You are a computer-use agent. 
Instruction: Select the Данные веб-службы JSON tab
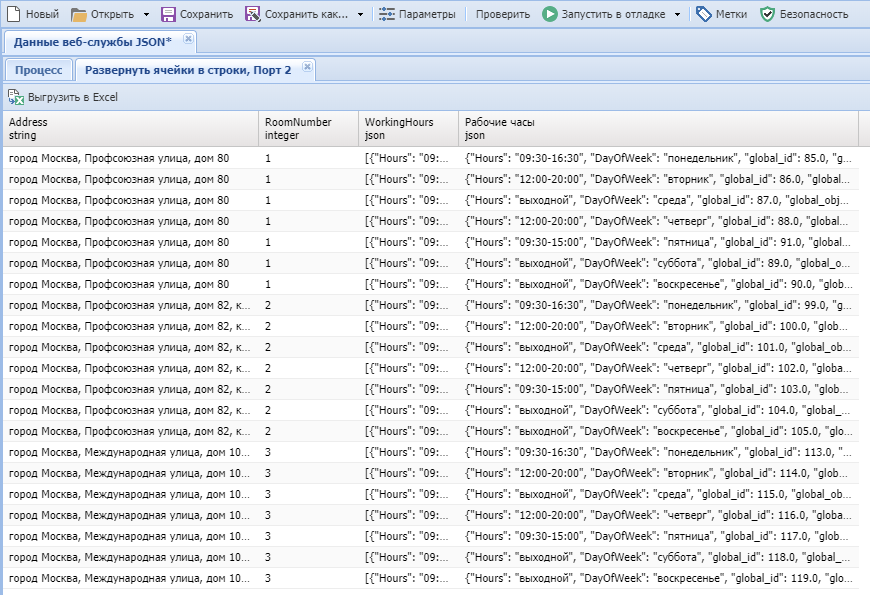pyautogui.click(x=92, y=42)
